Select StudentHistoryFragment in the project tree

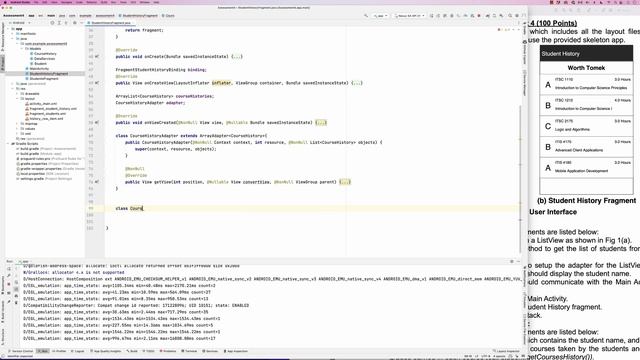49,74
